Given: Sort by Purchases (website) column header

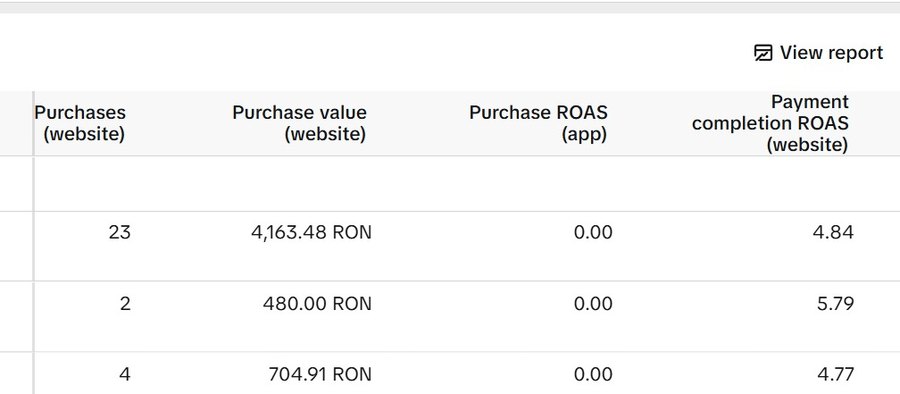Looking at the screenshot, I should (80, 123).
